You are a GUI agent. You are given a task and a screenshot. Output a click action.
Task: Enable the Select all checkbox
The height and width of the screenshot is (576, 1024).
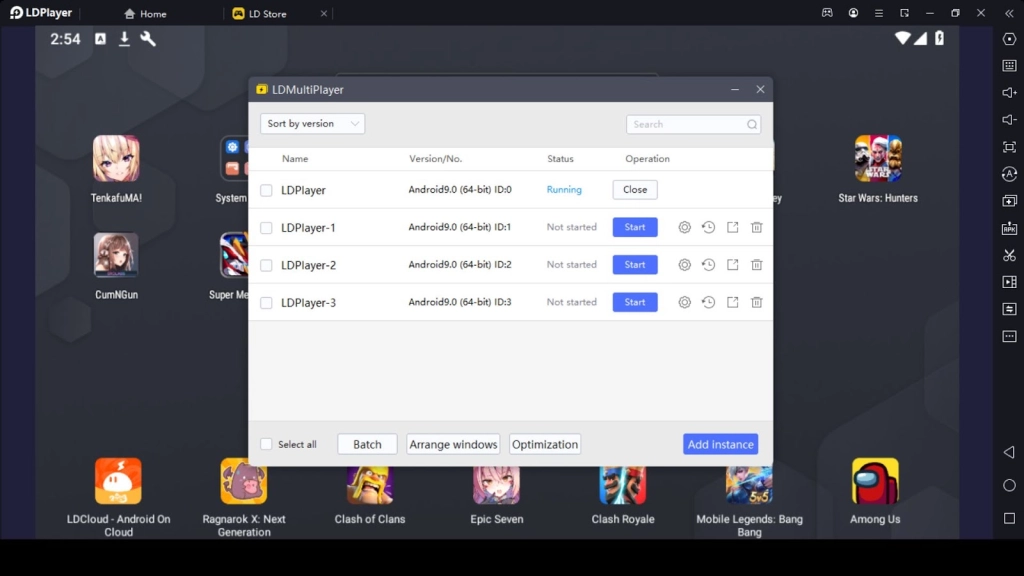coord(266,444)
